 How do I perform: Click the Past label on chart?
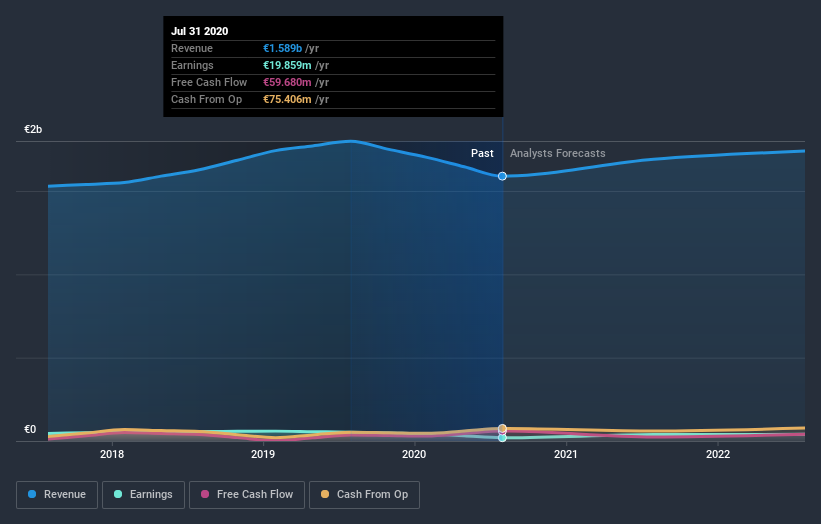(x=482, y=153)
